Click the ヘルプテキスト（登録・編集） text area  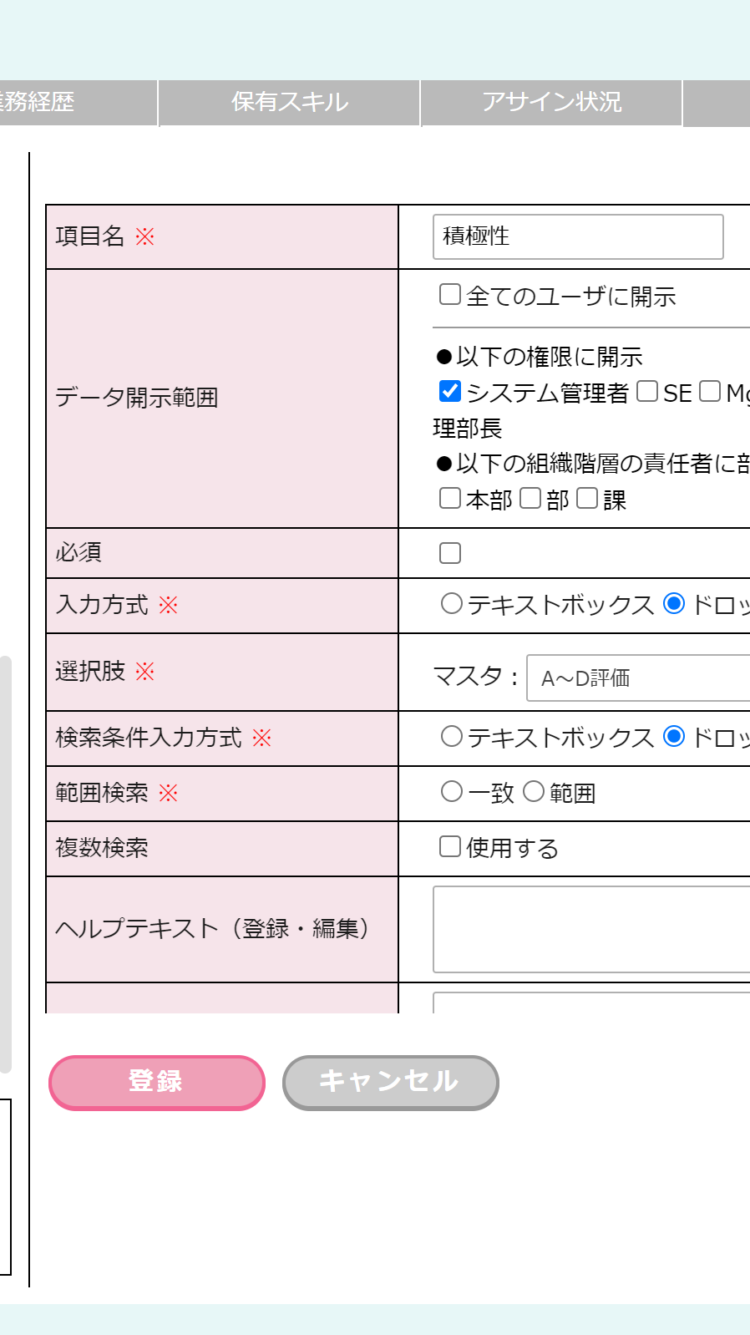[x=592, y=929]
